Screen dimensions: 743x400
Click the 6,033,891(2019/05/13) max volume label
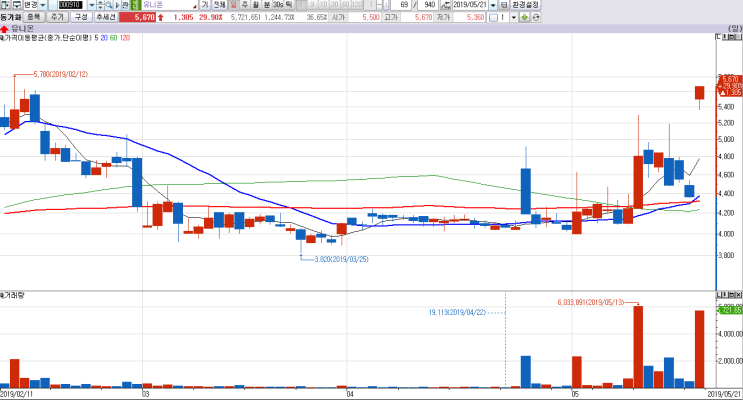pyautogui.click(x=591, y=302)
